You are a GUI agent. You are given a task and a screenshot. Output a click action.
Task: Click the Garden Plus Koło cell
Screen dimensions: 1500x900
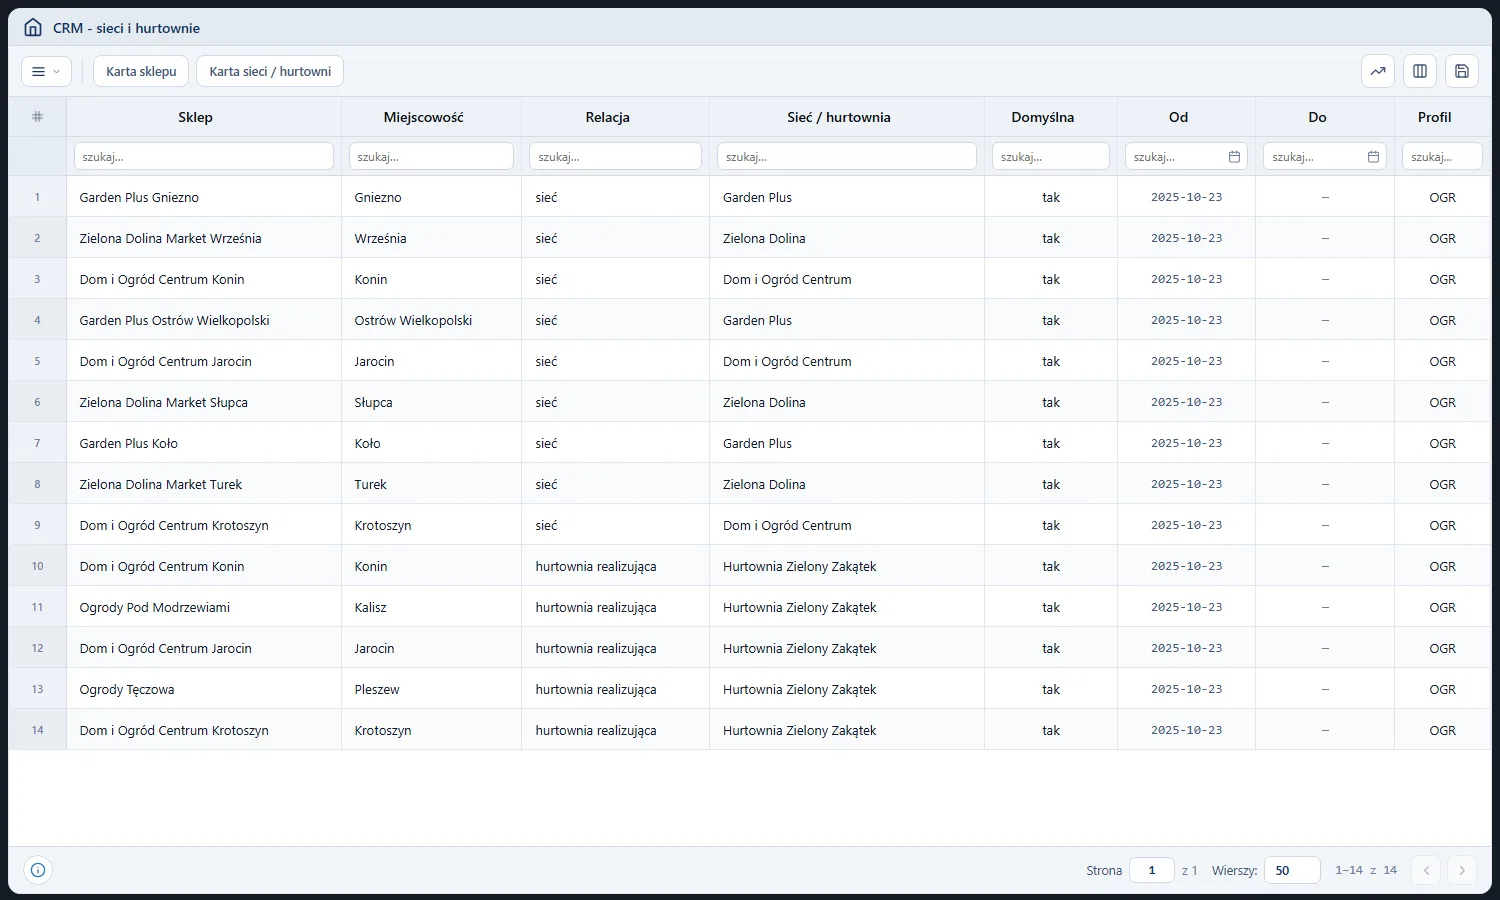pos(204,443)
